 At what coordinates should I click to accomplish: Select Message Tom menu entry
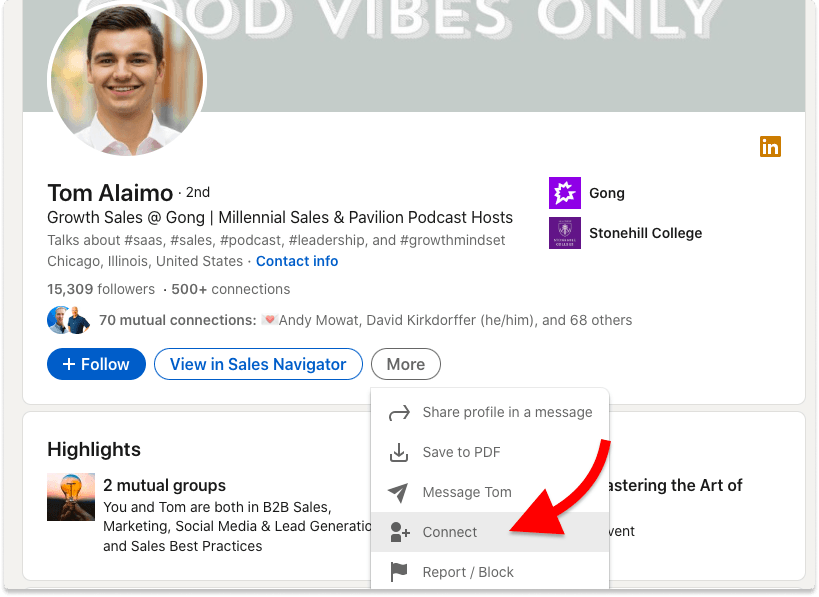tap(490, 492)
